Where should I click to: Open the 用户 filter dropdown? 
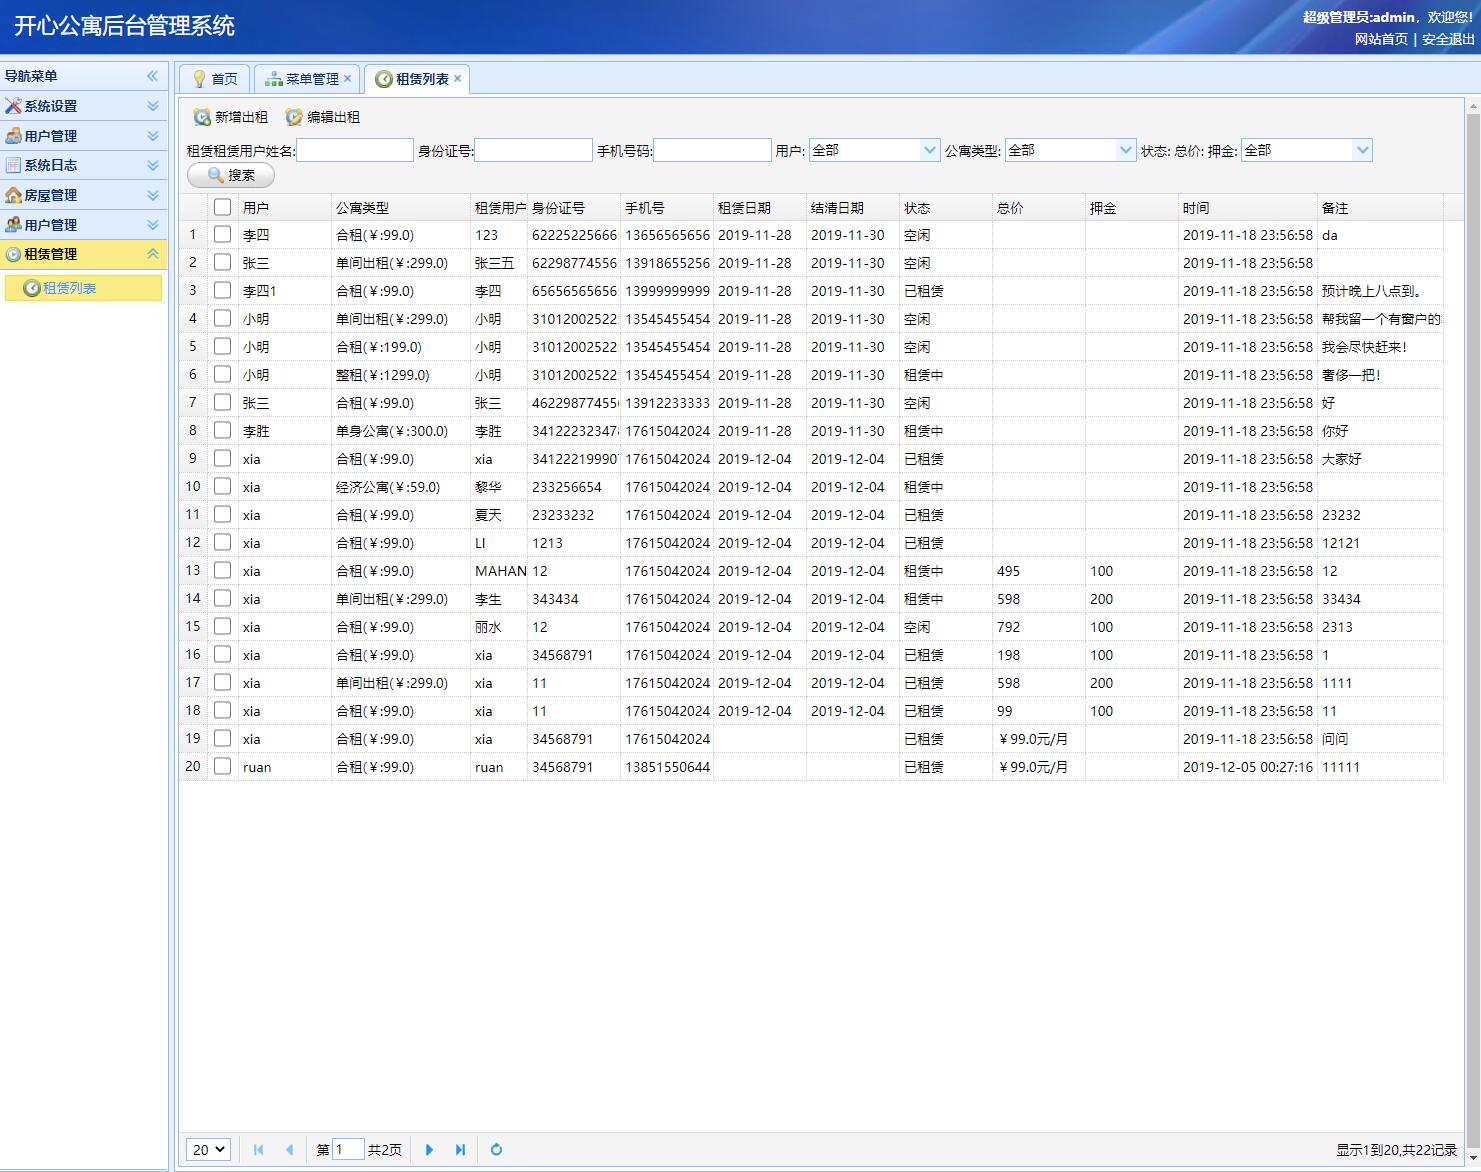[x=929, y=150]
